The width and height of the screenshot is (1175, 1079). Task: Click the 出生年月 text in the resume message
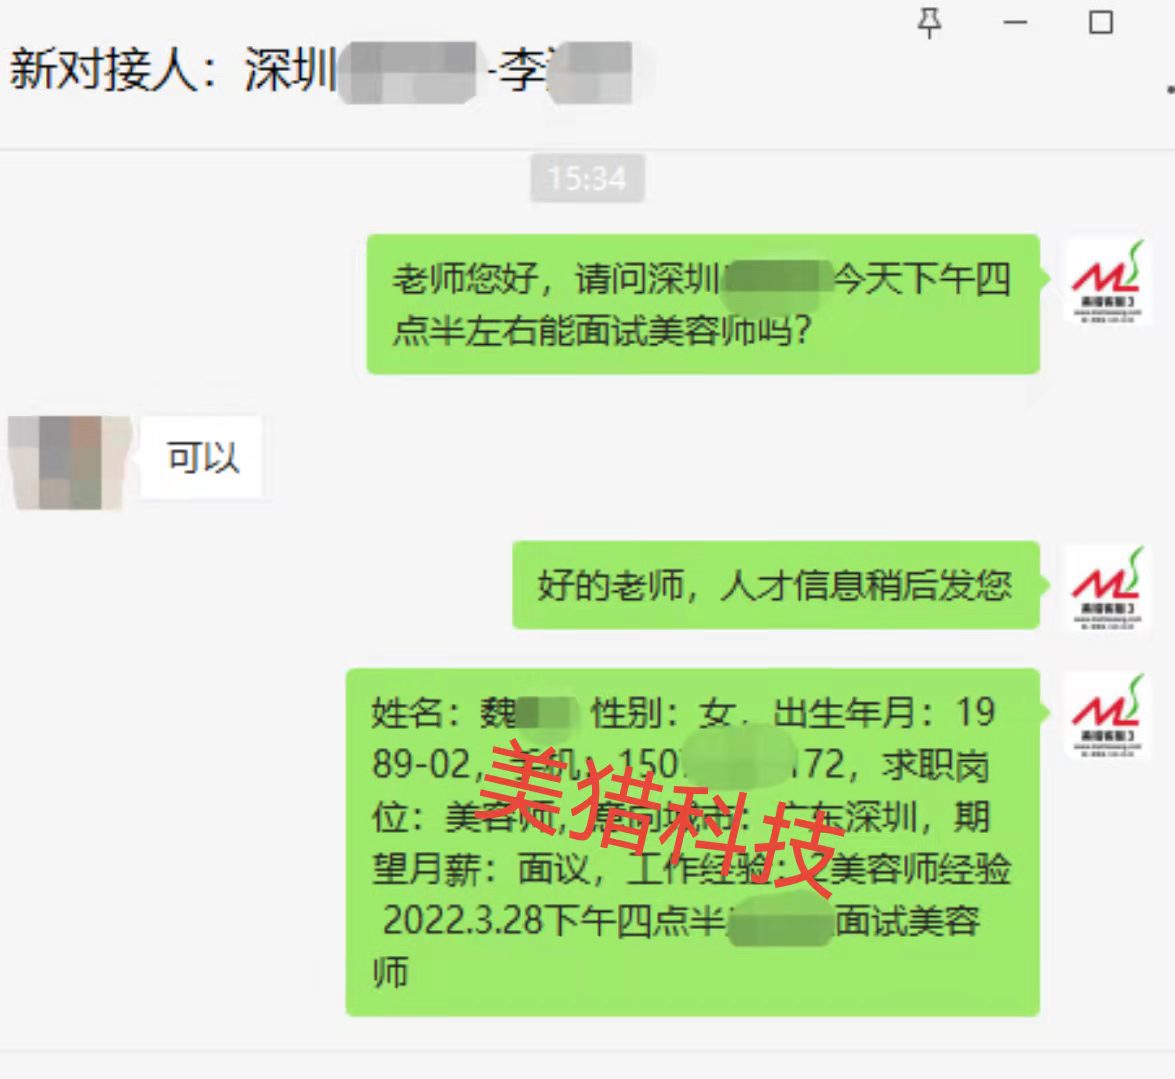point(845,712)
